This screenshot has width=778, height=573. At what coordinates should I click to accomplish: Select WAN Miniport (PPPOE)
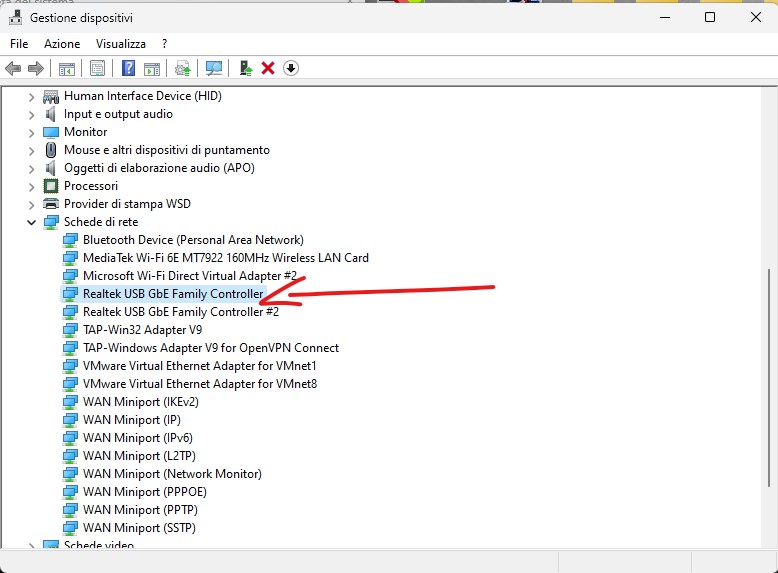[x=144, y=492]
